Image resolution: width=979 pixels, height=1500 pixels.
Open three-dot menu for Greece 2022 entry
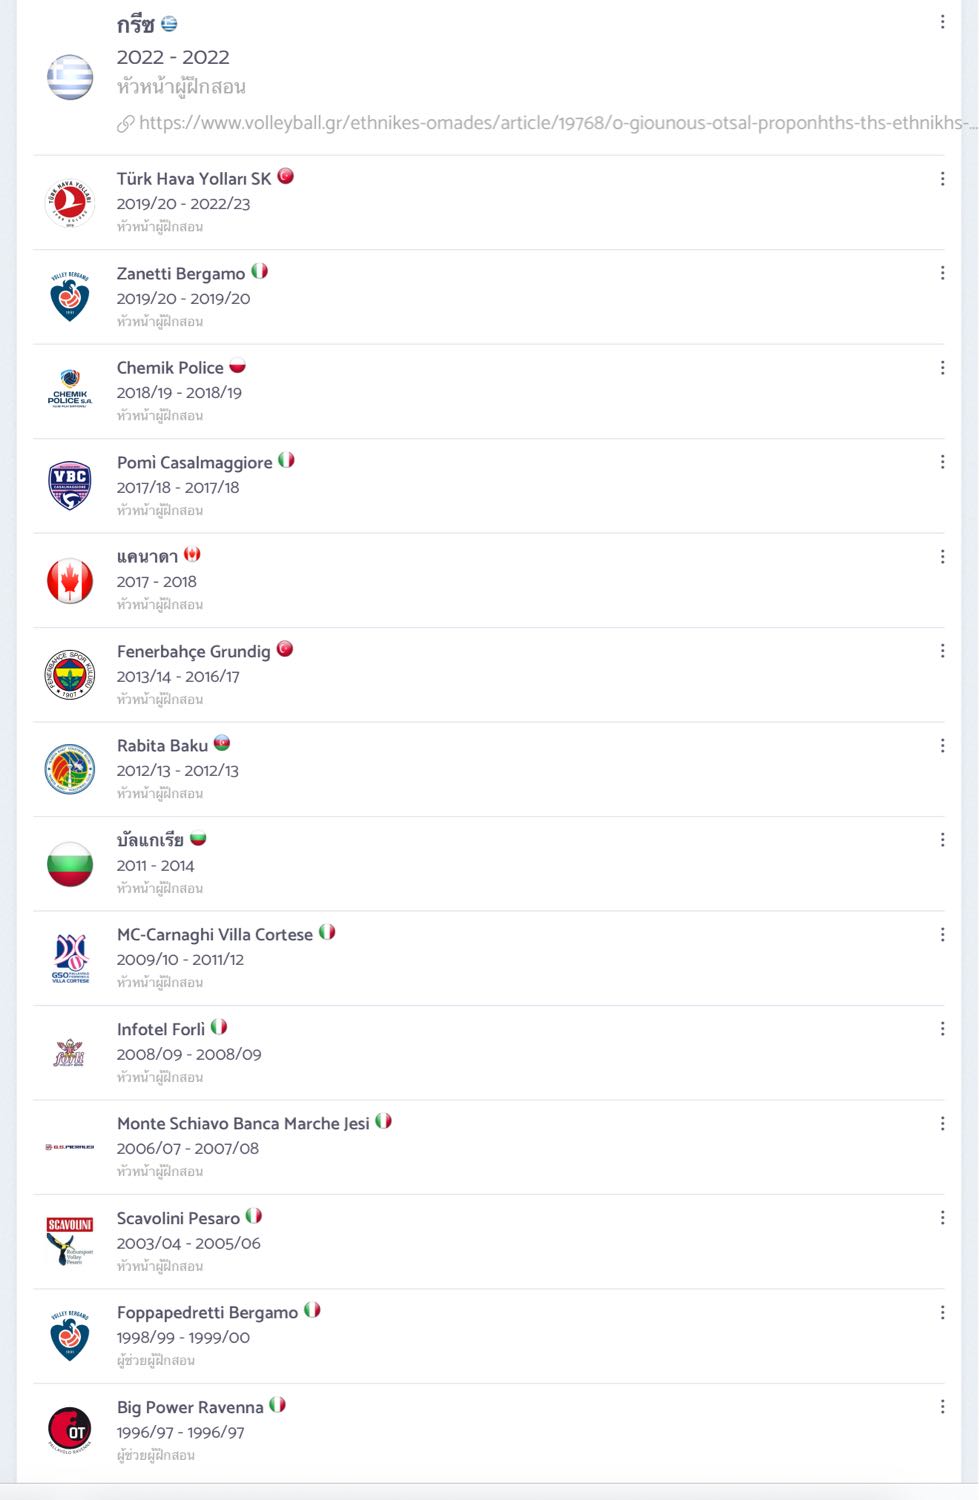[942, 22]
